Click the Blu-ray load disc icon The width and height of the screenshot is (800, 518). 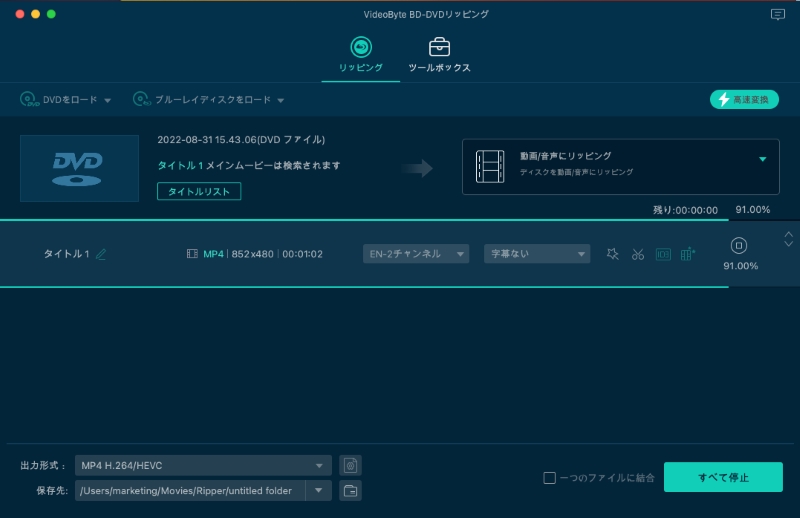click(141, 99)
